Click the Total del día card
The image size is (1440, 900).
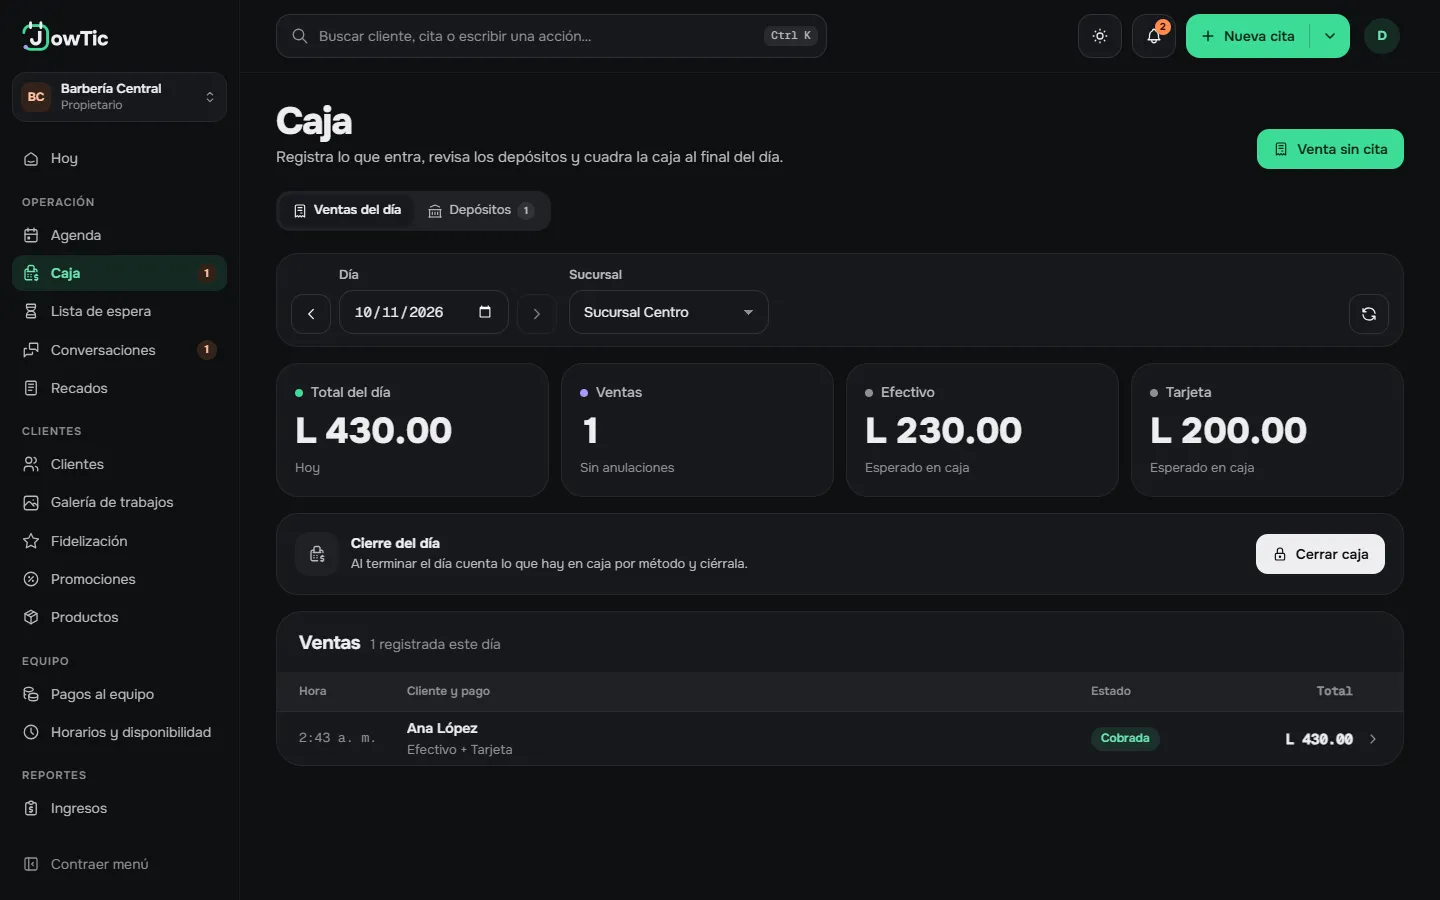412,430
